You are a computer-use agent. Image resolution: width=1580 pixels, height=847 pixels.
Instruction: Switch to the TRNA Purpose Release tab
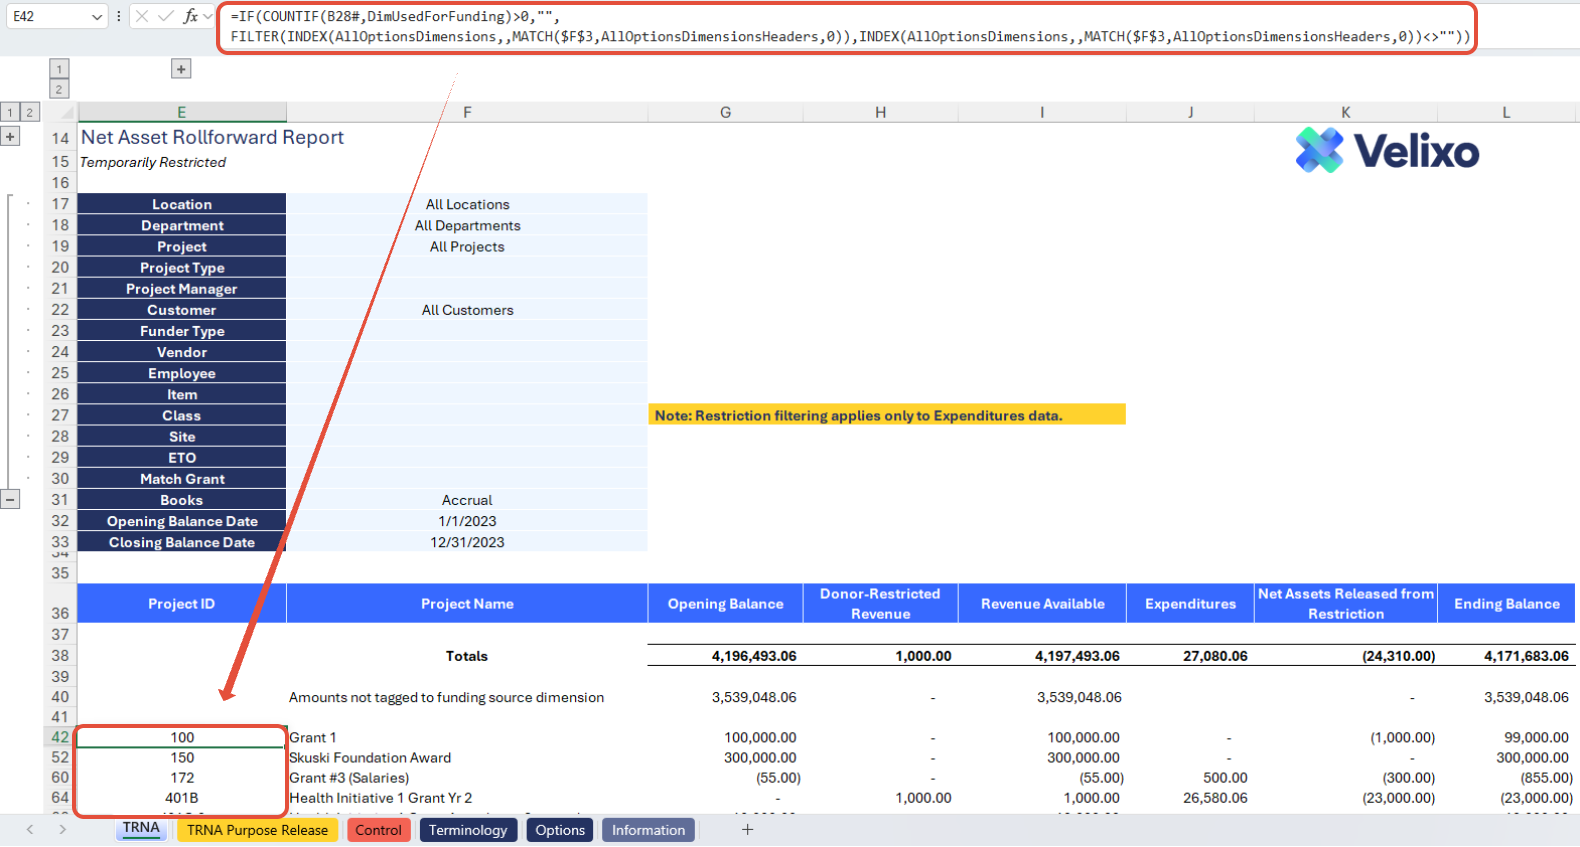pyautogui.click(x=257, y=830)
